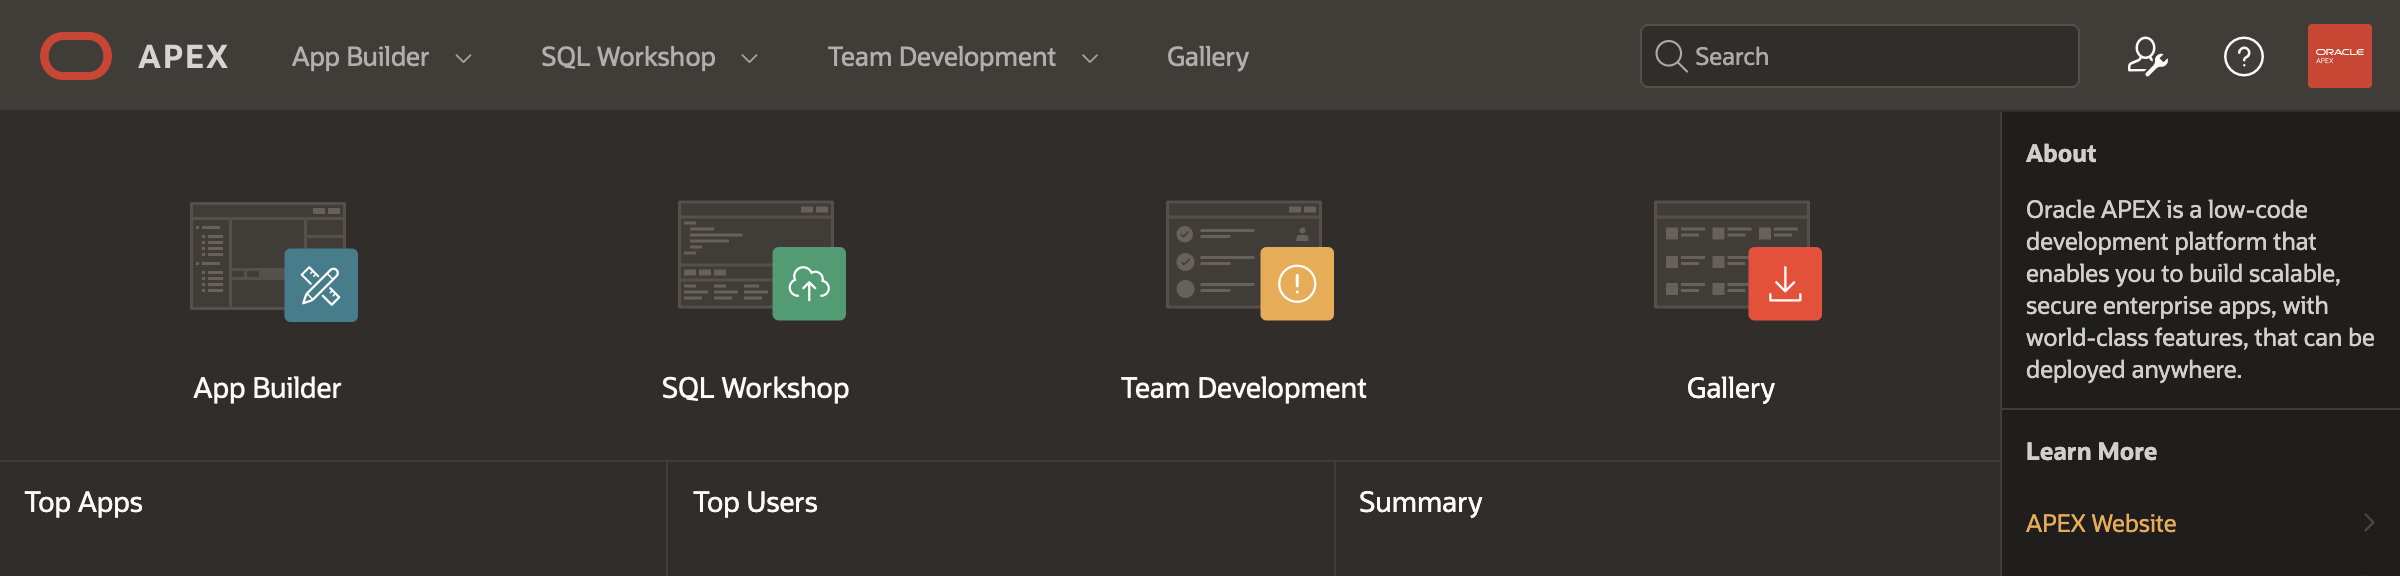The width and height of the screenshot is (2400, 576).
Task: Open the Help question mark icon
Action: (x=2243, y=57)
